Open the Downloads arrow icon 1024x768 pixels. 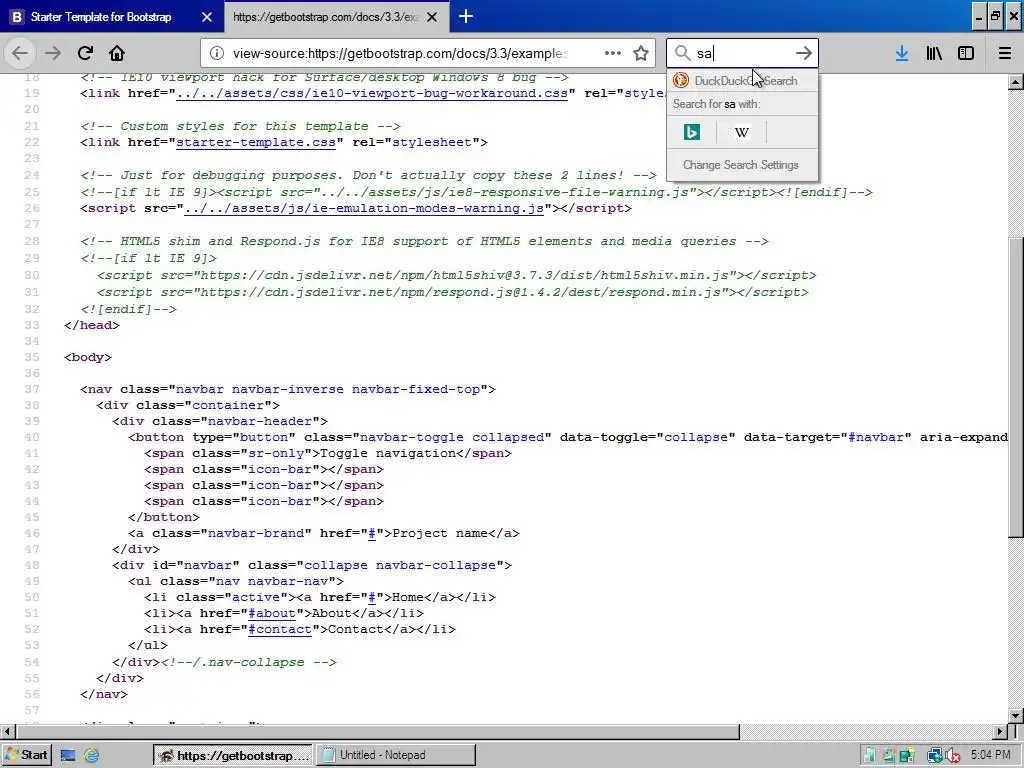(x=902, y=54)
